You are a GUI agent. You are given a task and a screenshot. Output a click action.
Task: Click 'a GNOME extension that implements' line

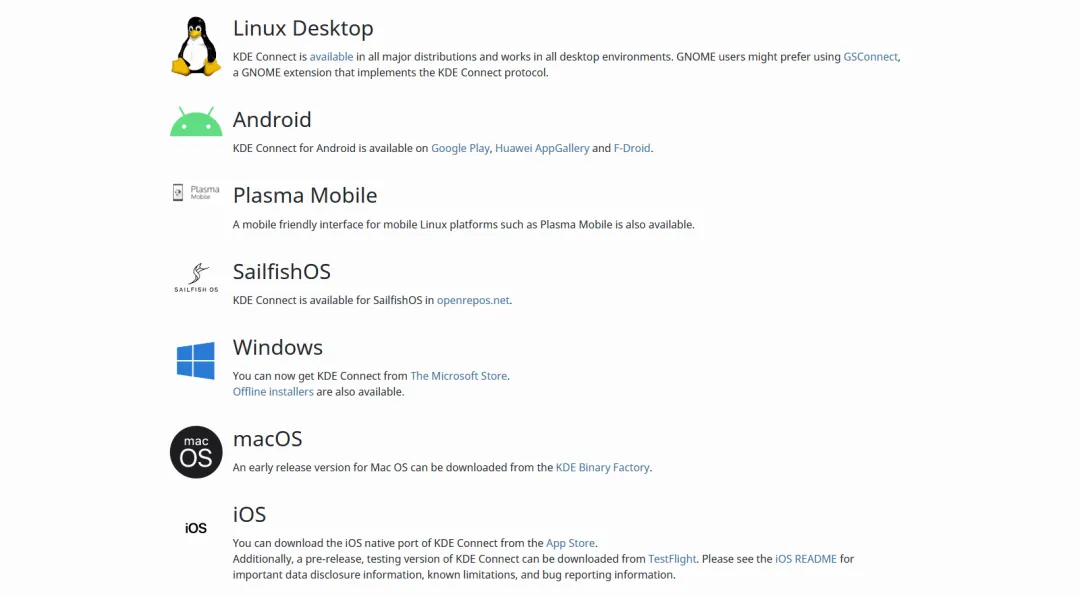pyautogui.click(x=391, y=72)
